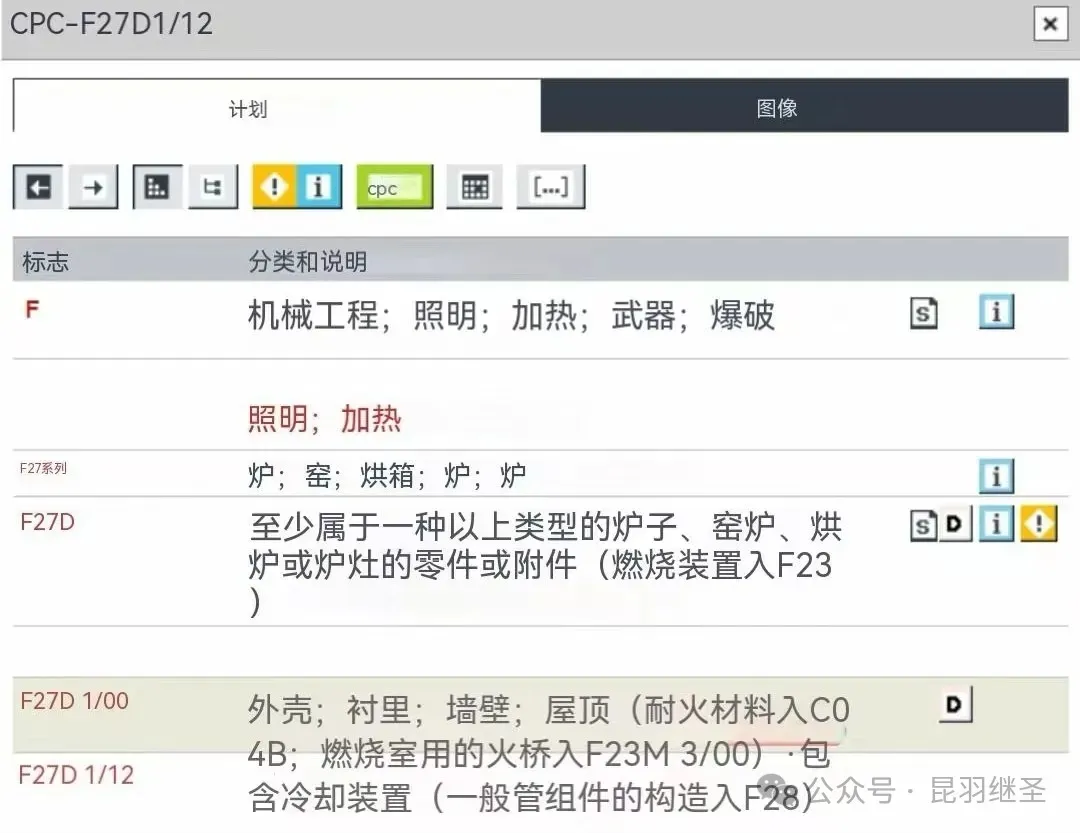Switch to the 图像 tab
The height and width of the screenshot is (833, 1080).
click(x=776, y=108)
